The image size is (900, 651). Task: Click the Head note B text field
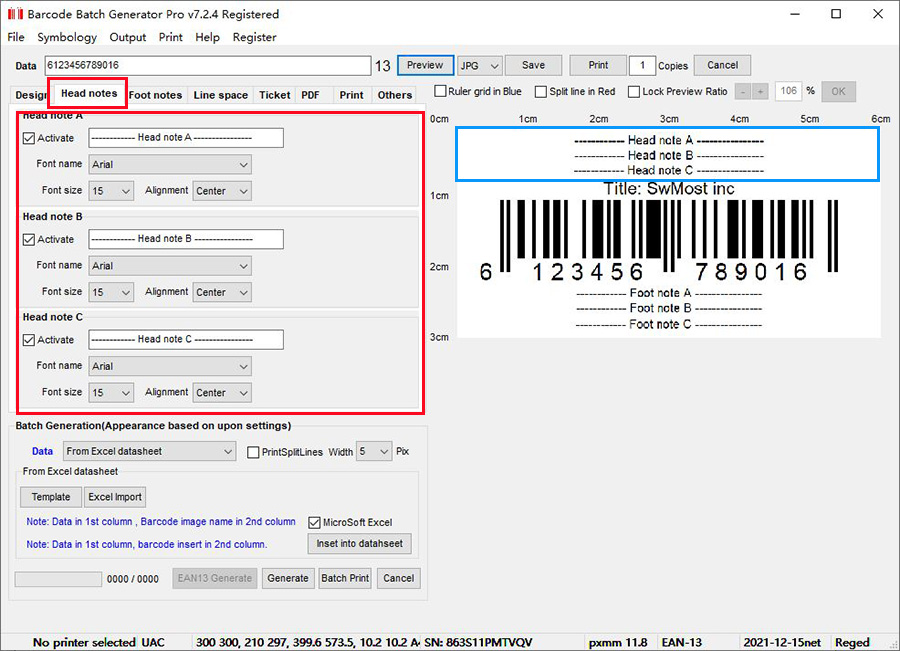click(186, 239)
